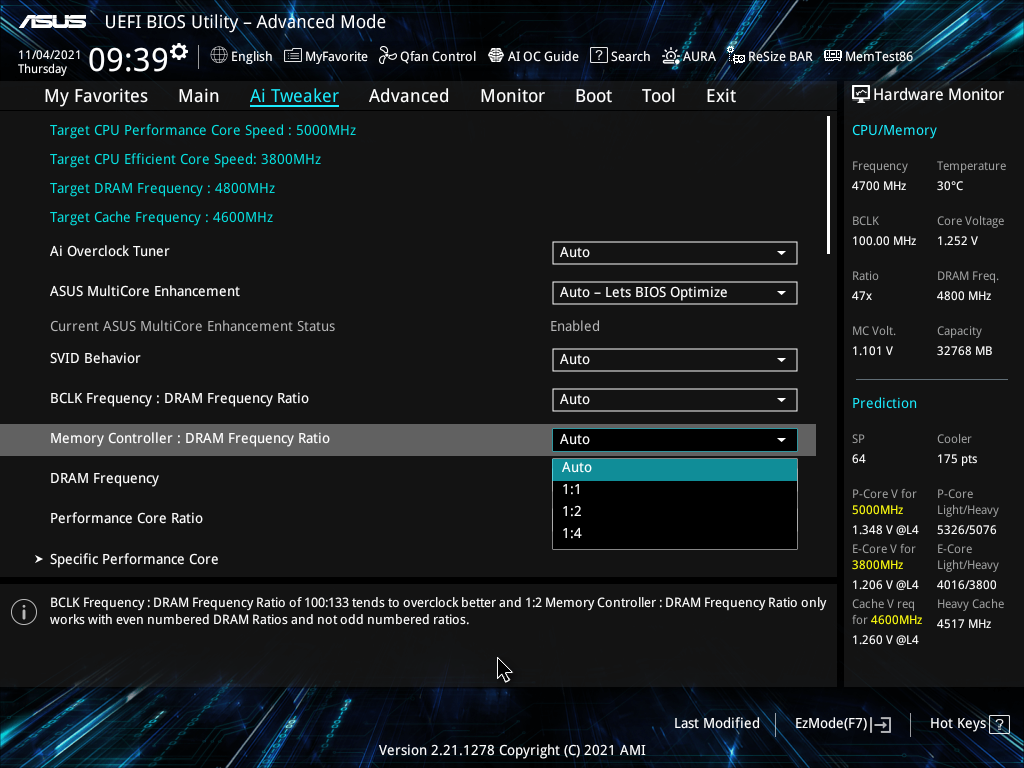Open Ai Overclock Tuner dropdown
Image resolution: width=1024 pixels, height=768 pixels.
pos(675,253)
